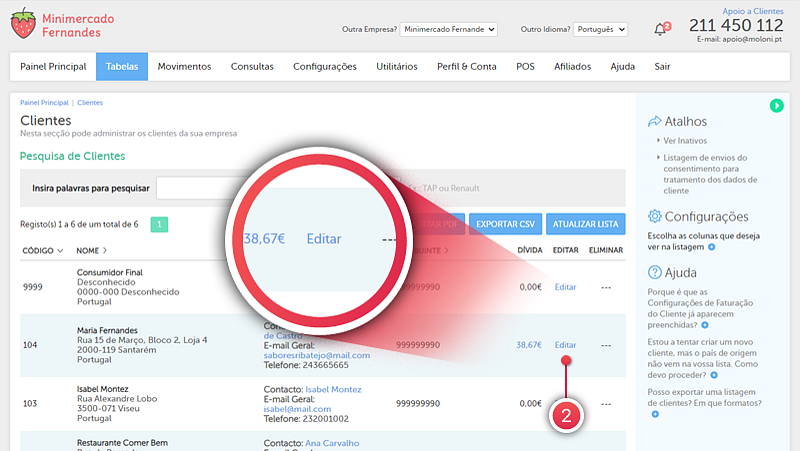This screenshot has height=451, width=800.
Task: Select the Configurações menu item
Action: (324, 66)
